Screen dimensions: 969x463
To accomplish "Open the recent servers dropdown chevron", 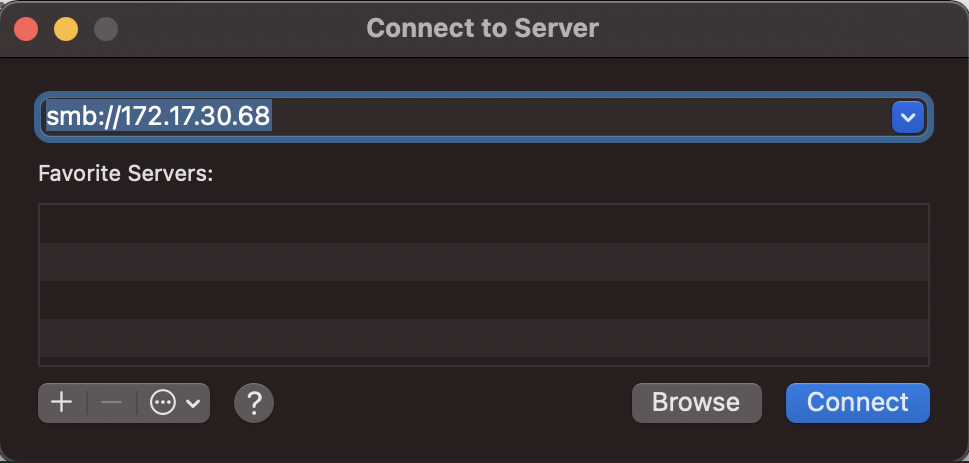I will tap(908, 117).
